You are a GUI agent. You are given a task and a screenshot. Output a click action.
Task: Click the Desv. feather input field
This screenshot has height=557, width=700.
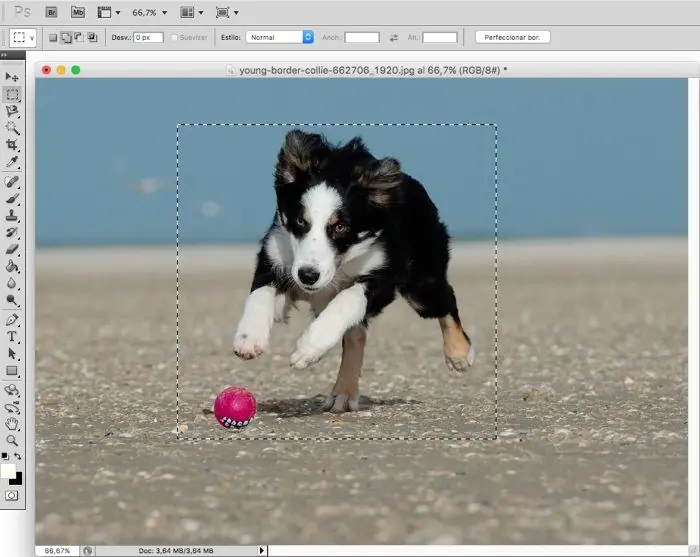click(x=148, y=37)
